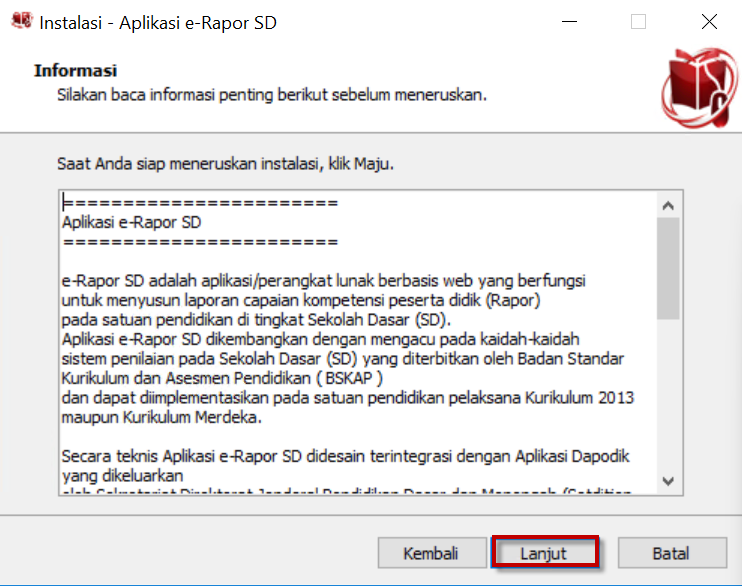Screen dimensions: 742x586
Task: Click the information box scrollbar thumb
Action: pyautogui.click(x=668, y=268)
